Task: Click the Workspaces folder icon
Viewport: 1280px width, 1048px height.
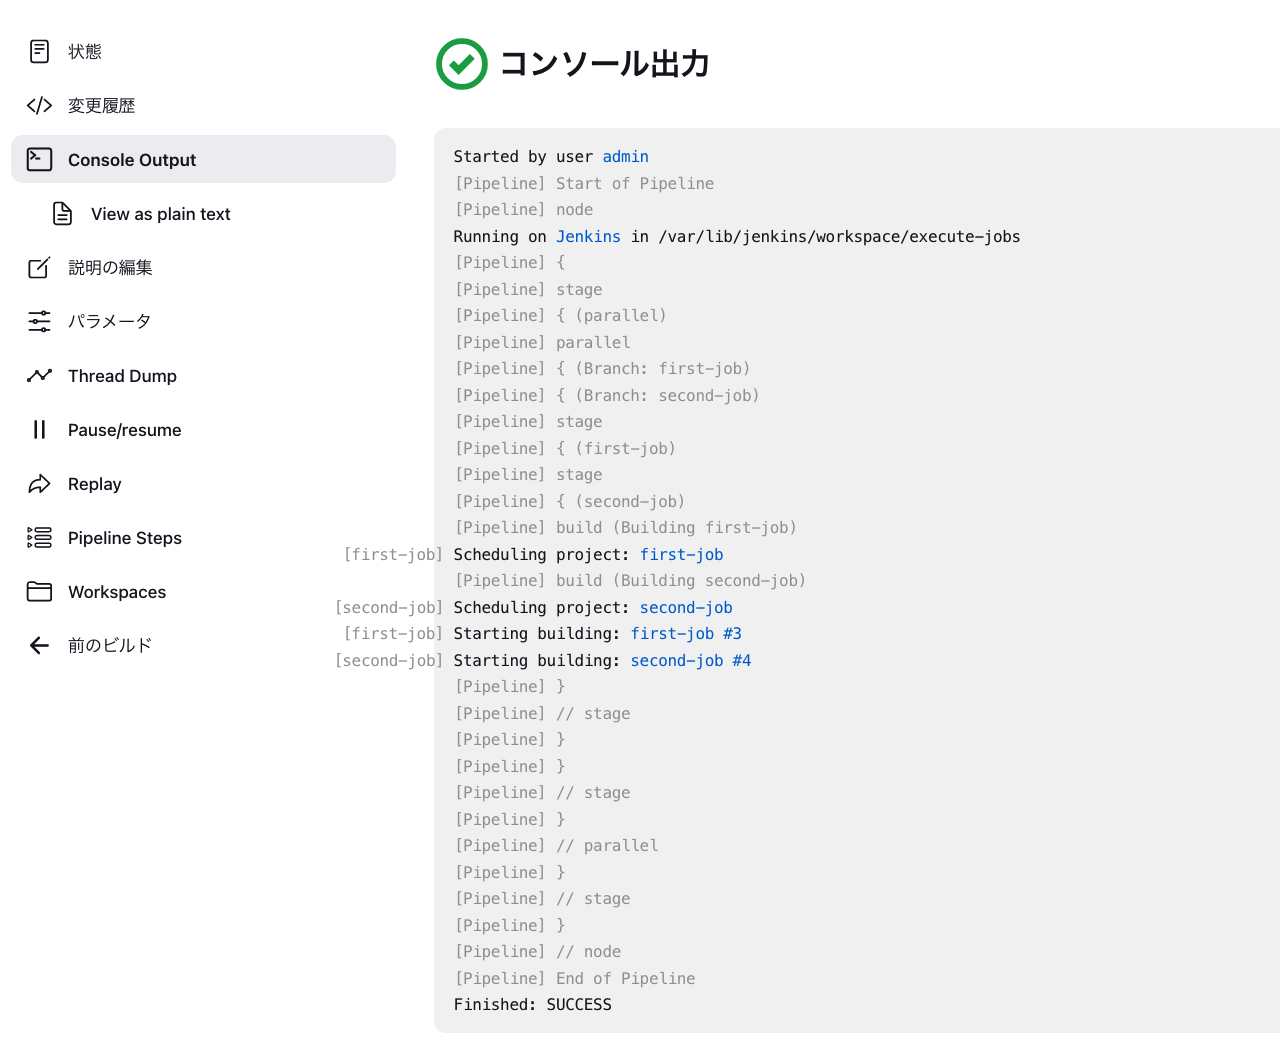Action: point(38,591)
